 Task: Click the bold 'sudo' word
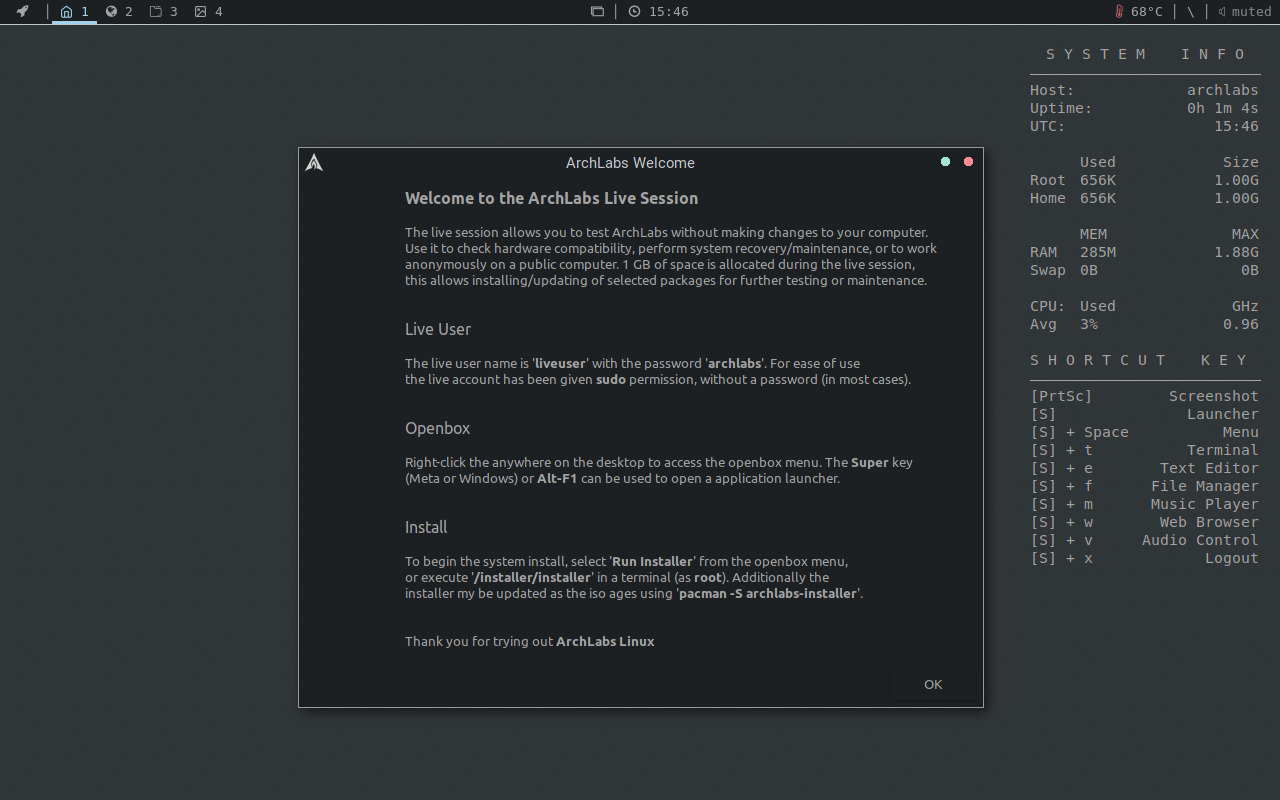point(611,379)
